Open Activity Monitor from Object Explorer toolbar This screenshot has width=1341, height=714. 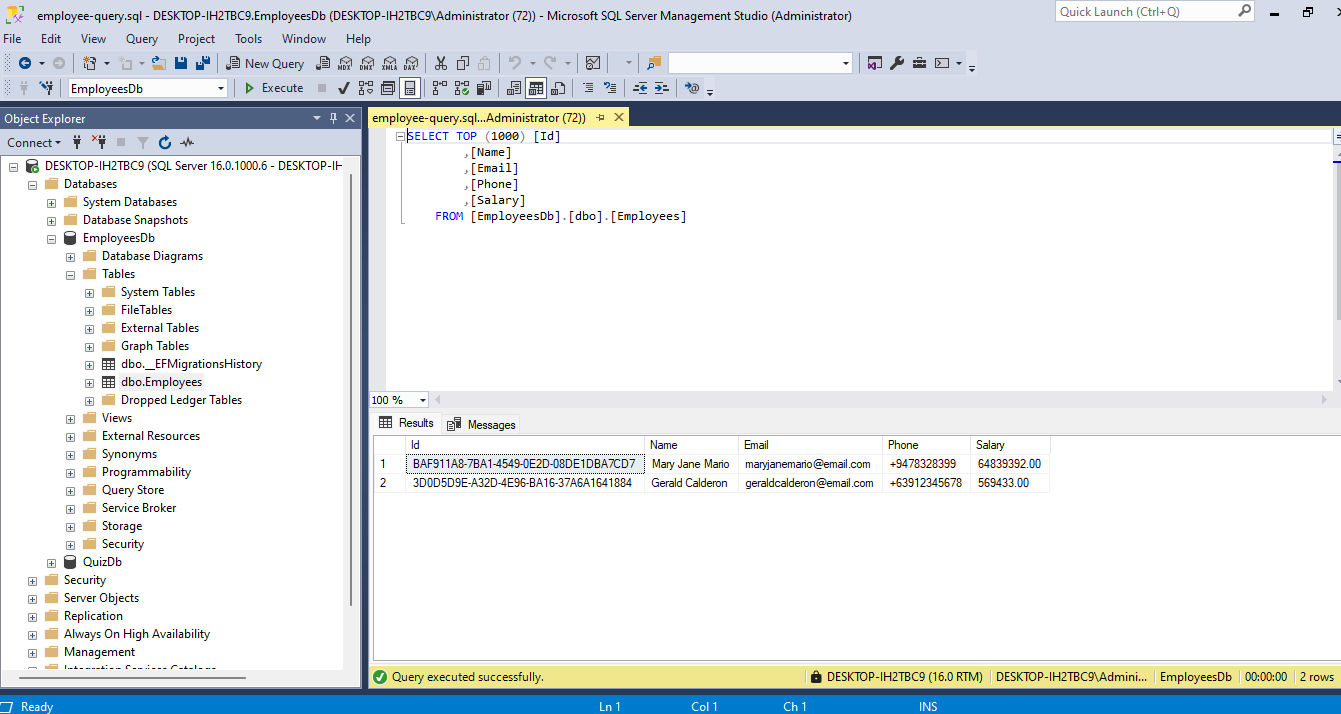click(x=187, y=142)
